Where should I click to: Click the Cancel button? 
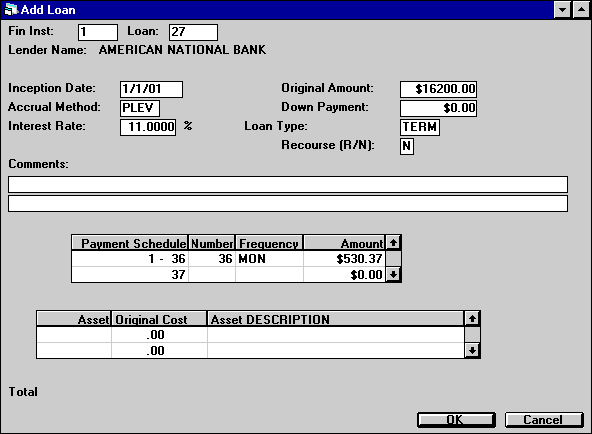coord(544,420)
